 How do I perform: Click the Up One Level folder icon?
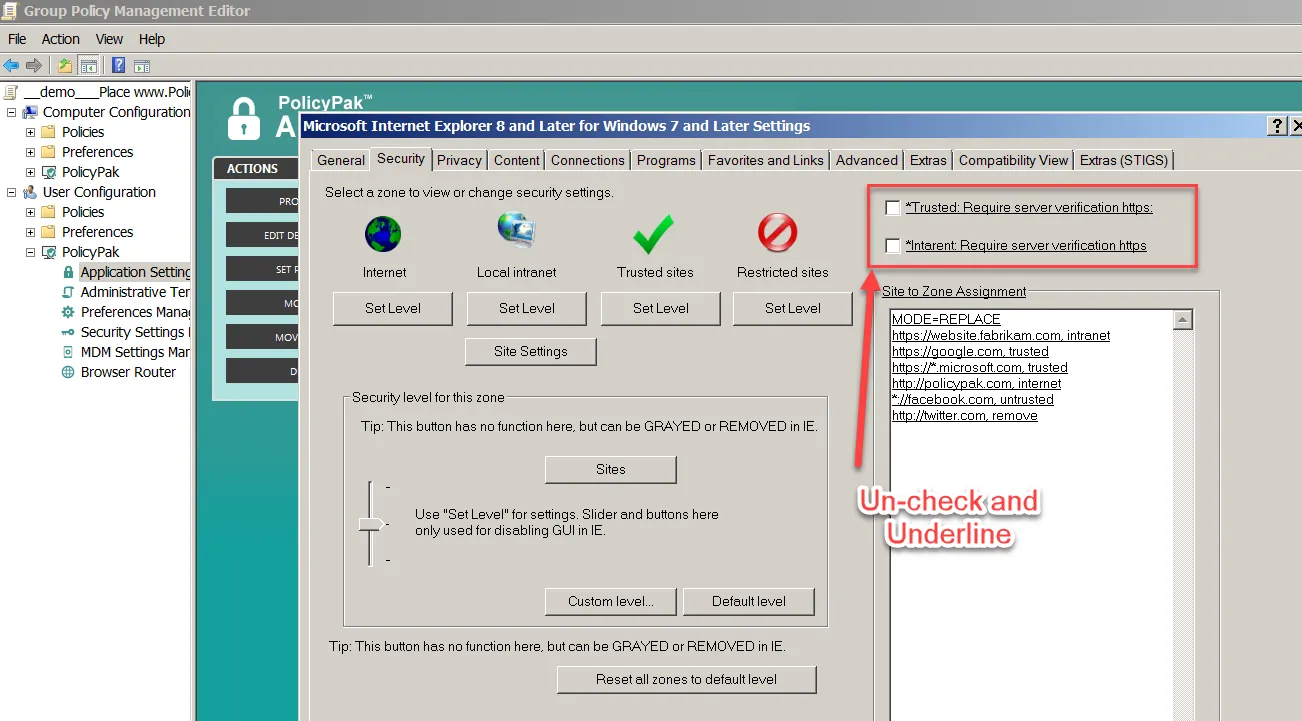click(65, 66)
